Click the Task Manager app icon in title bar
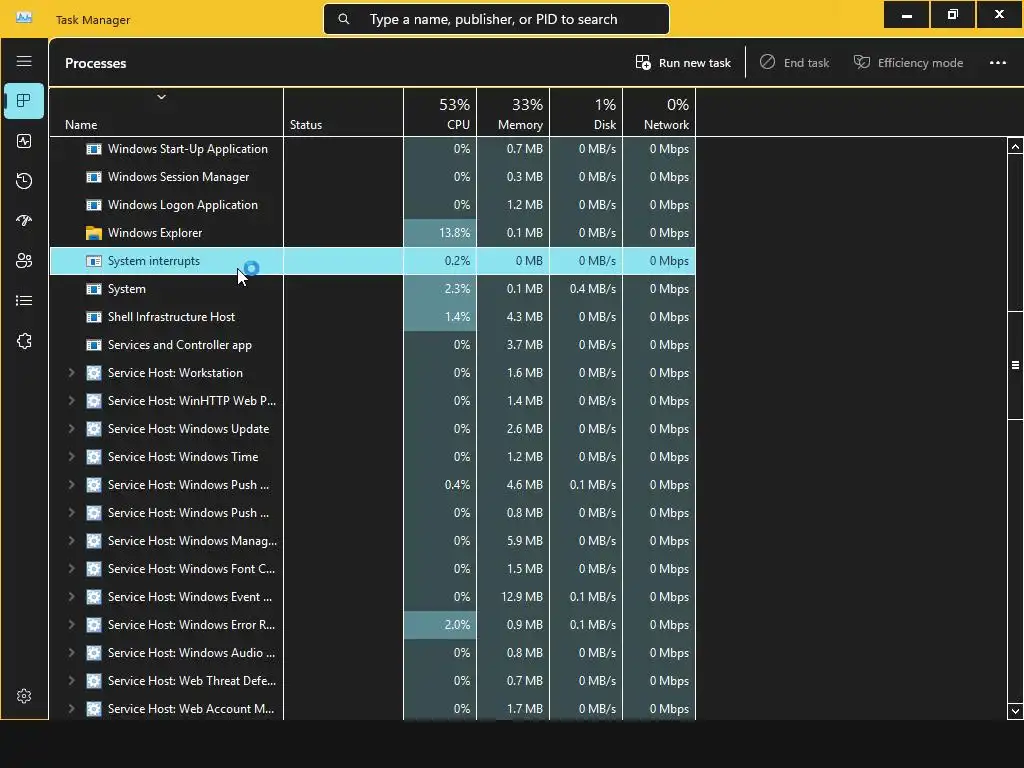The height and width of the screenshot is (768, 1024). point(24,18)
